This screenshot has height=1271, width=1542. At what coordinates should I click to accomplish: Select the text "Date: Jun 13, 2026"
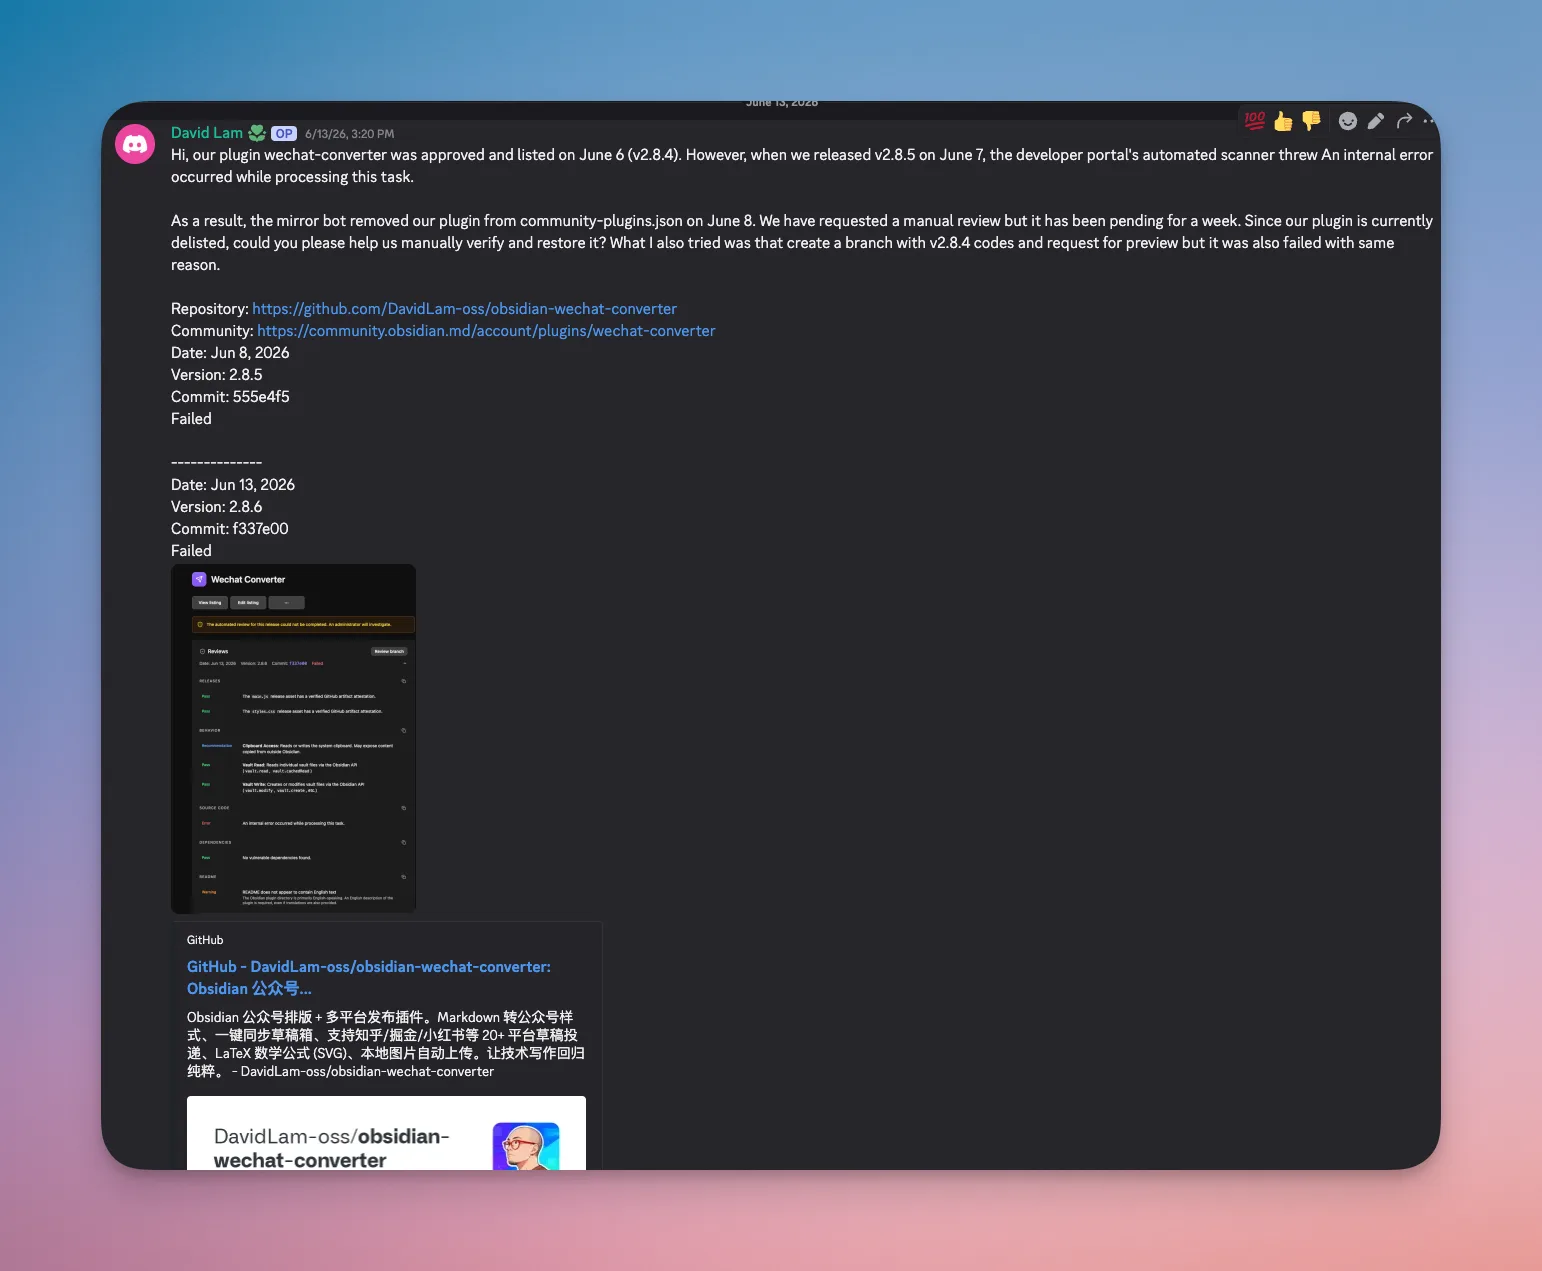(x=233, y=485)
